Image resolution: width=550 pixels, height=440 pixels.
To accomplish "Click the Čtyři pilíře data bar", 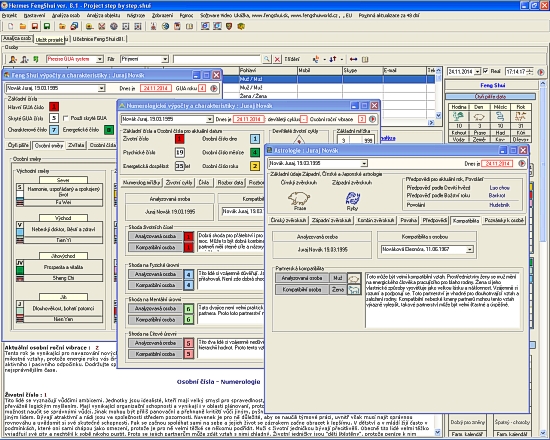I will click(490, 96).
